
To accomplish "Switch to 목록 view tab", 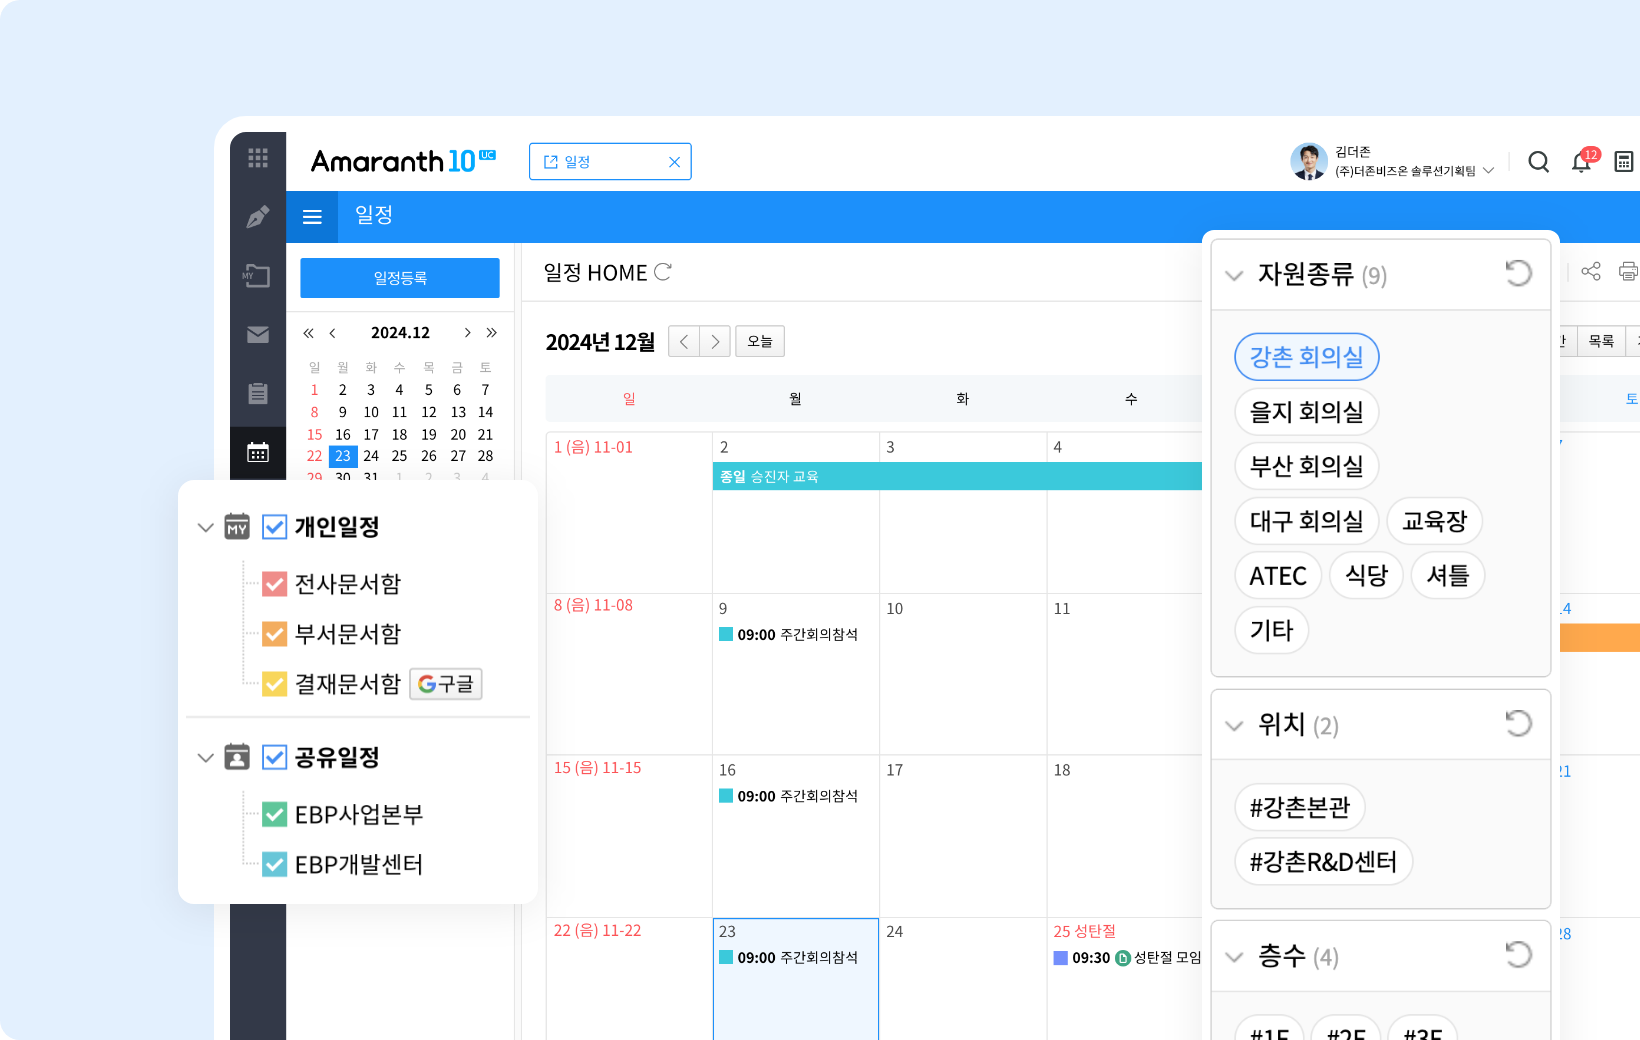I will (1601, 341).
